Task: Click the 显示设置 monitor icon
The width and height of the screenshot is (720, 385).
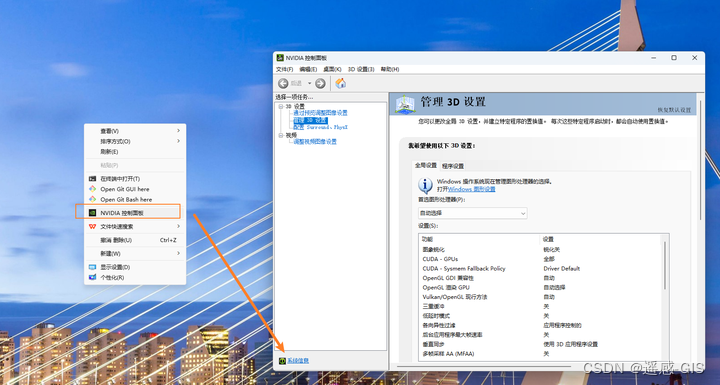Action: [x=92, y=267]
